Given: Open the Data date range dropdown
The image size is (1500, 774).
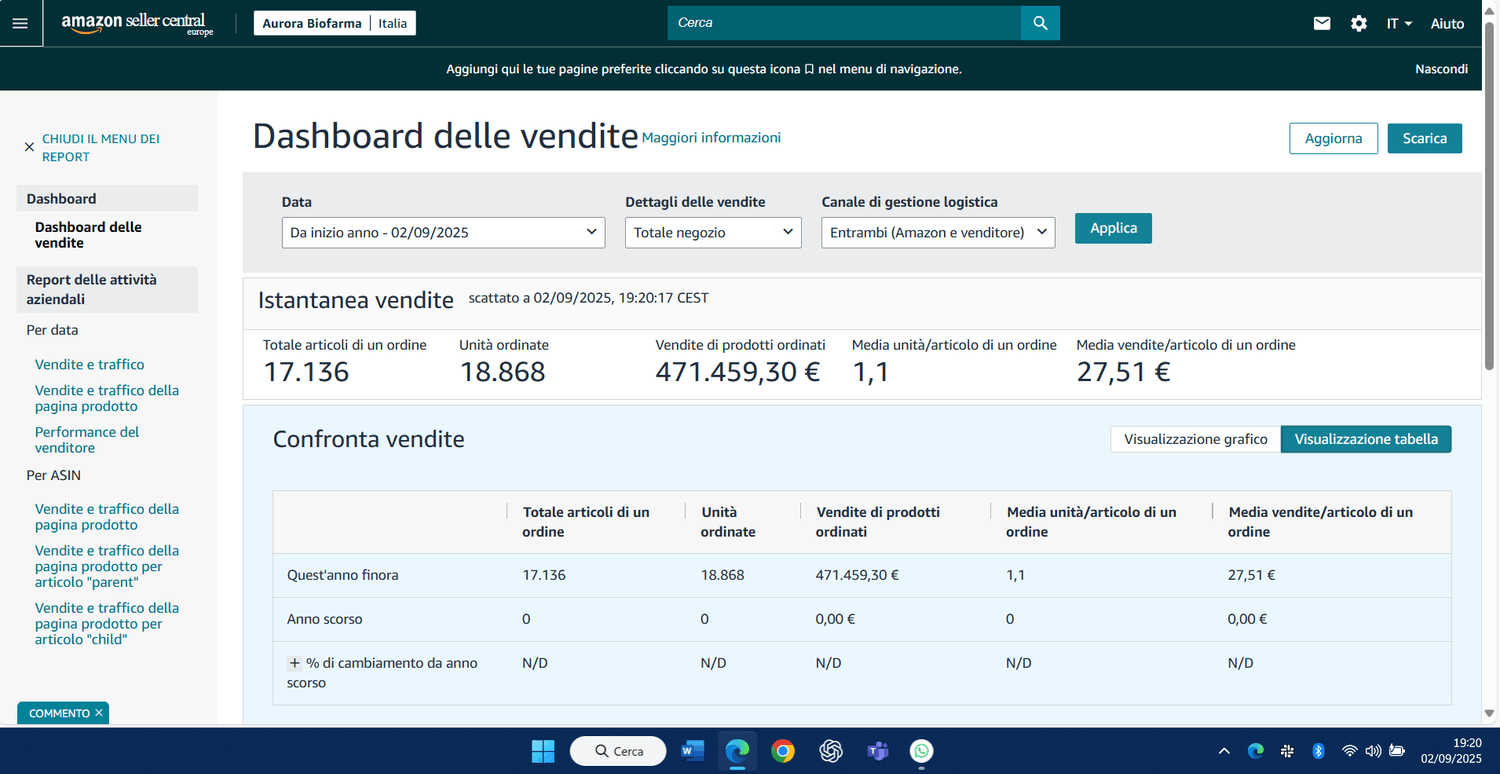Looking at the screenshot, I should coord(443,233).
